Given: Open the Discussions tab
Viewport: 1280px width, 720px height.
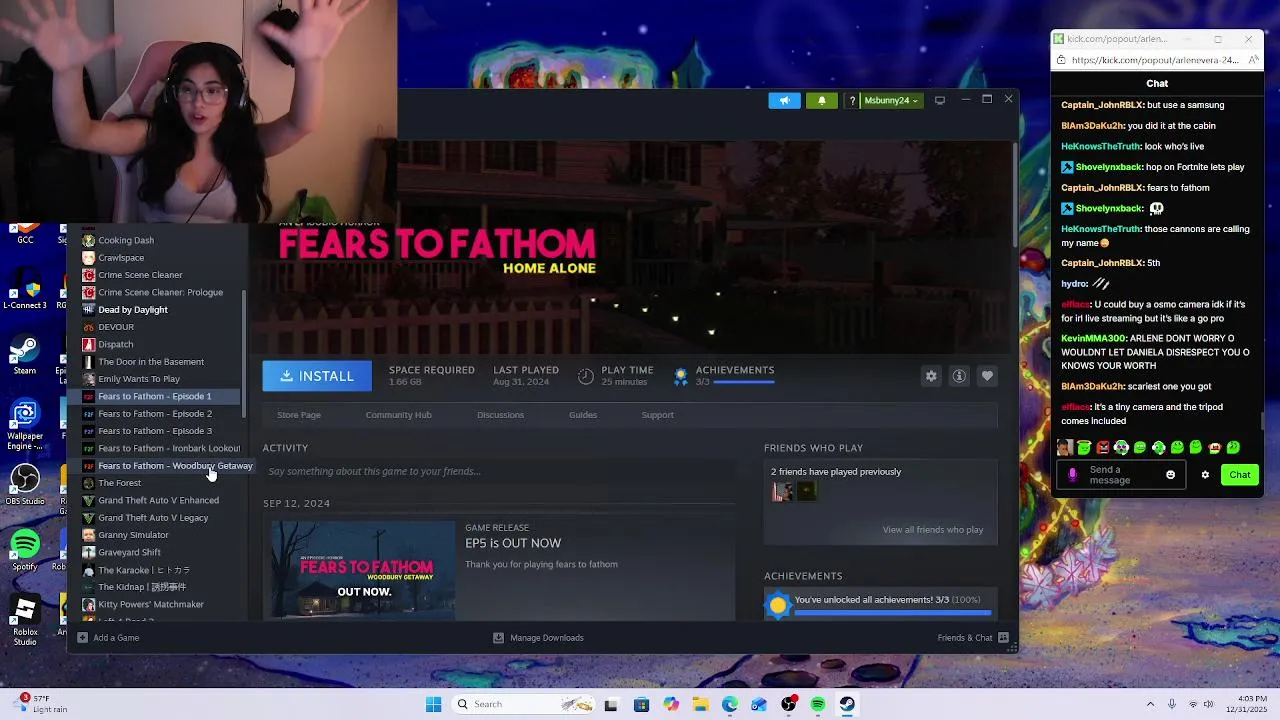Looking at the screenshot, I should [x=500, y=415].
